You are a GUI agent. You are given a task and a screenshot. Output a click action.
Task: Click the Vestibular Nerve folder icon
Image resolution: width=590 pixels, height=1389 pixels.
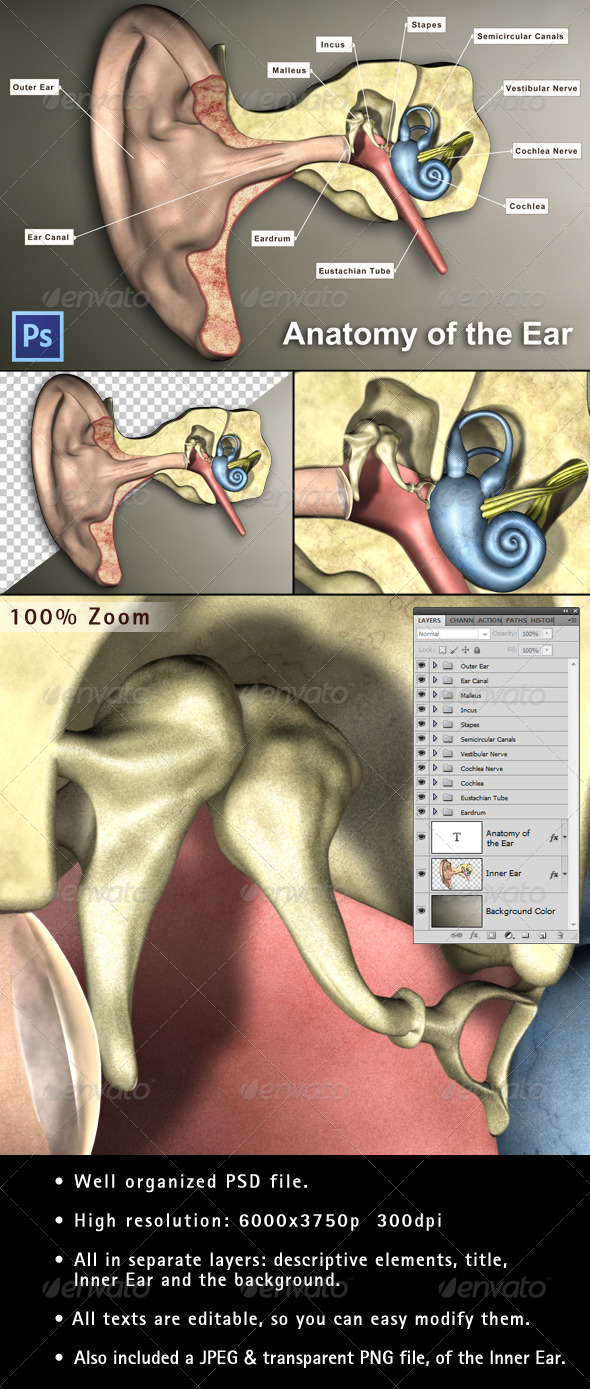tap(447, 753)
